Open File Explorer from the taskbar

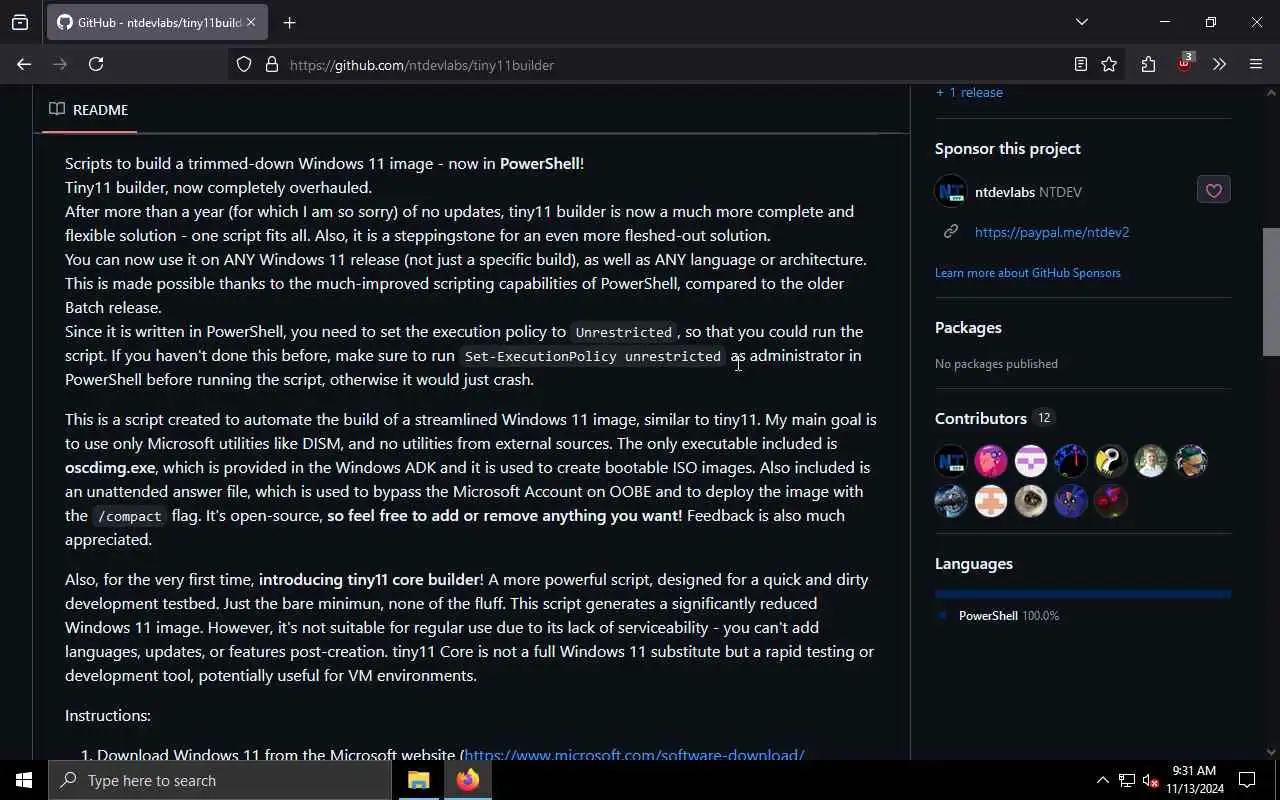(418, 780)
